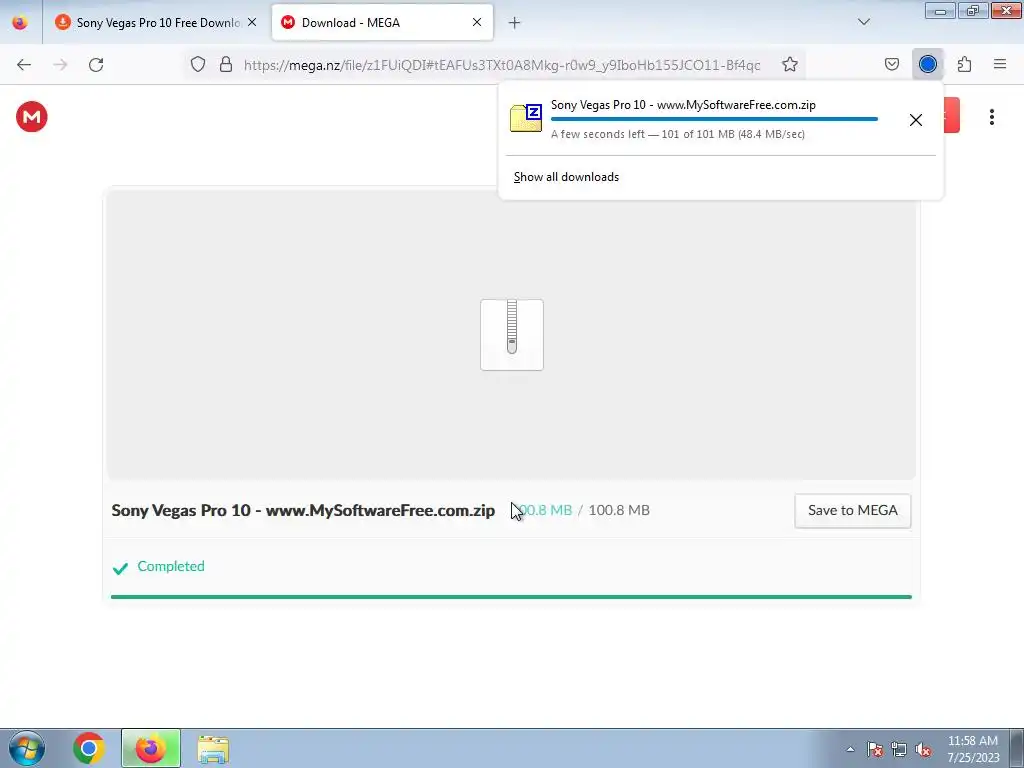Reload the current page

96,65
